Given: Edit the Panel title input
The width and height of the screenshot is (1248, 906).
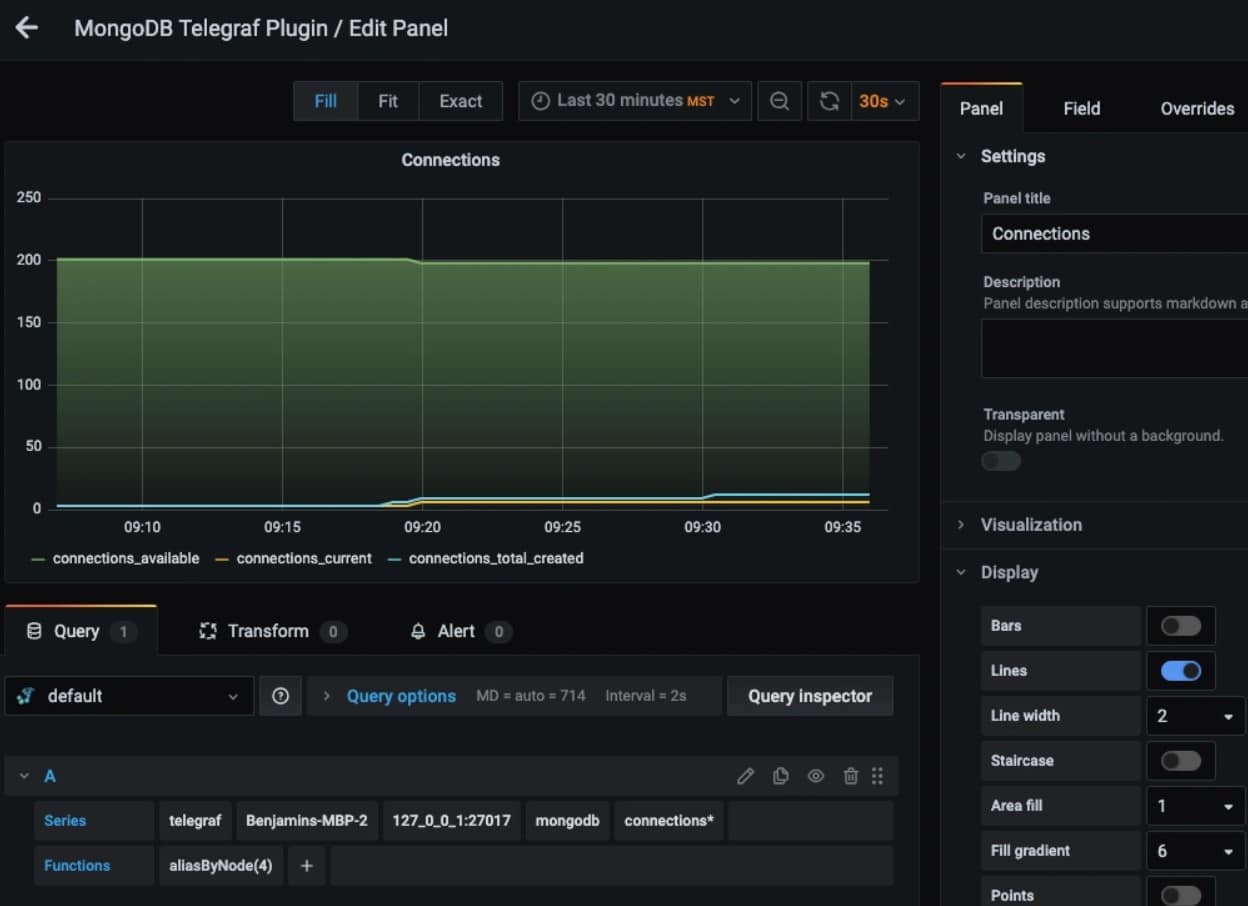Looking at the screenshot, I should point(1114,234).
